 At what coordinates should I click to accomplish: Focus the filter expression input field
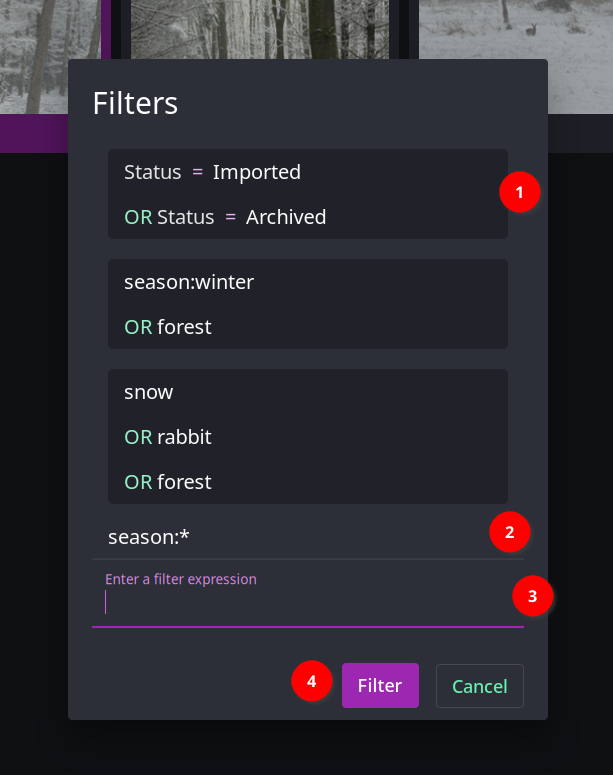point(307,603)
